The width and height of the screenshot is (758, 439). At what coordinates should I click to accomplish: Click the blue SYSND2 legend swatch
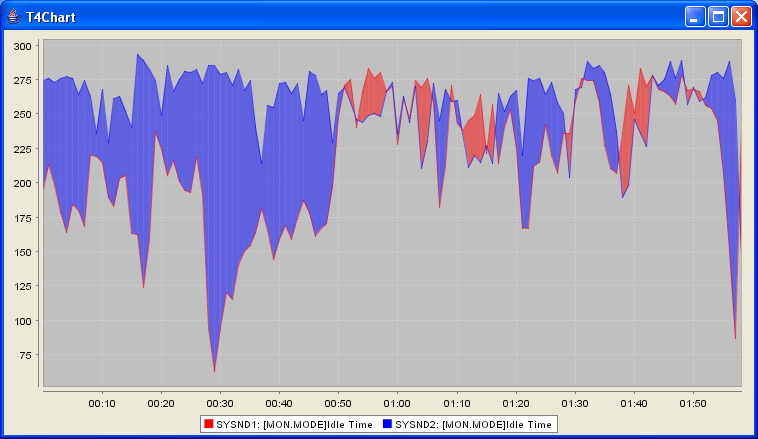pyautogui.click(x=387, y=424)
